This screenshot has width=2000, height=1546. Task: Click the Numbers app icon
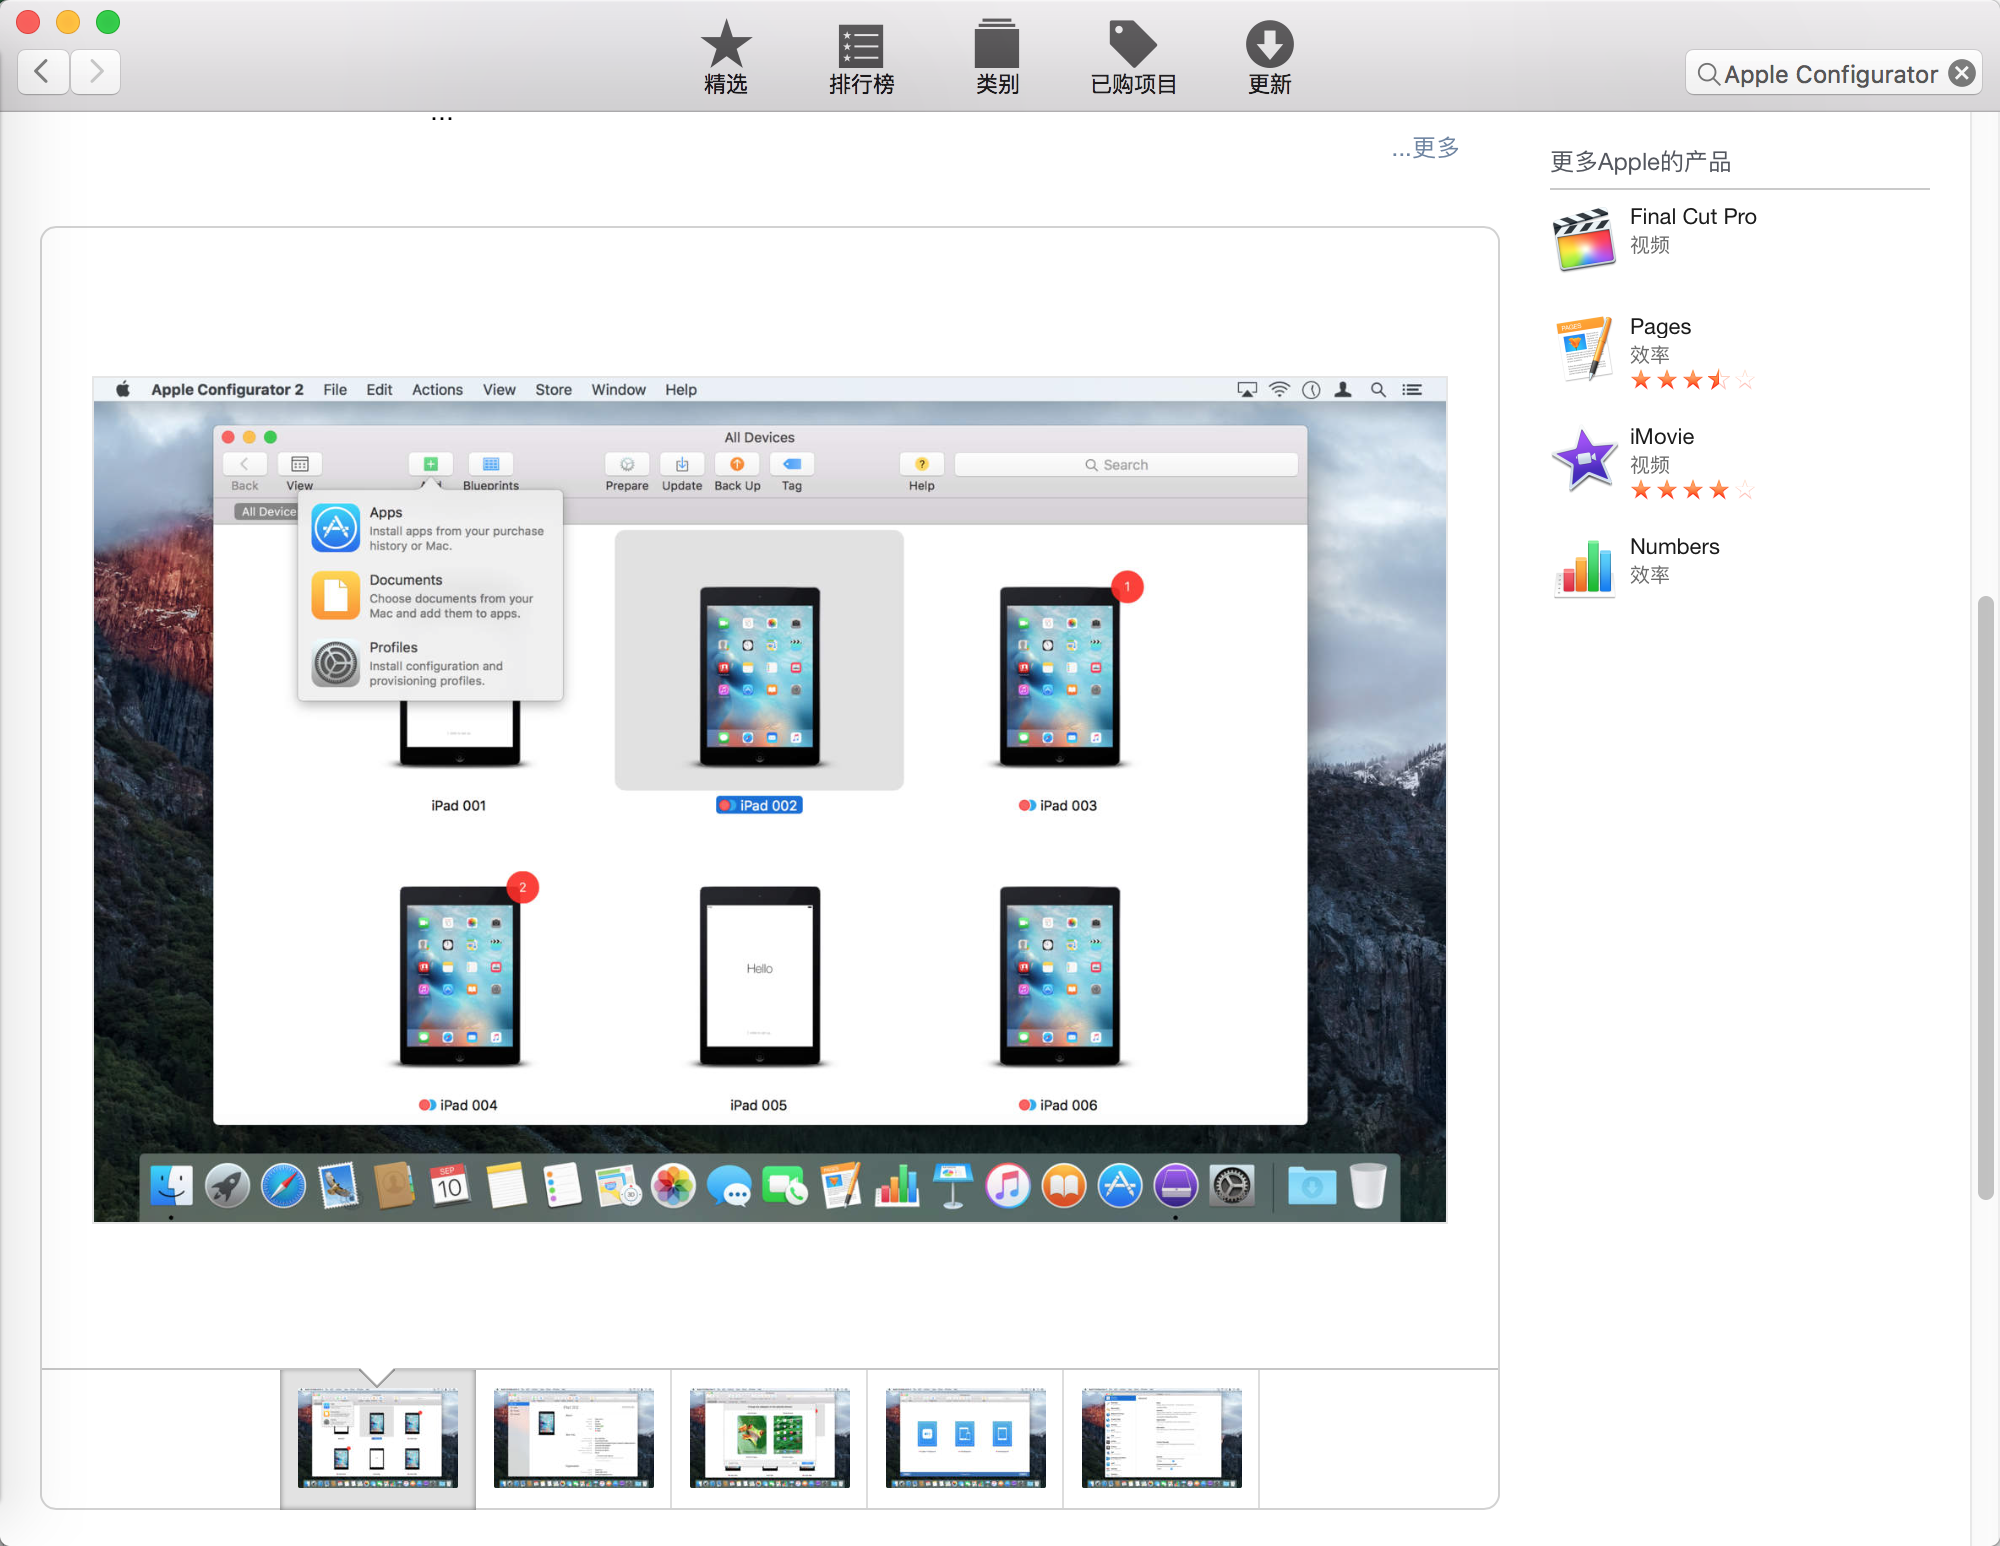coord(1584,567)
